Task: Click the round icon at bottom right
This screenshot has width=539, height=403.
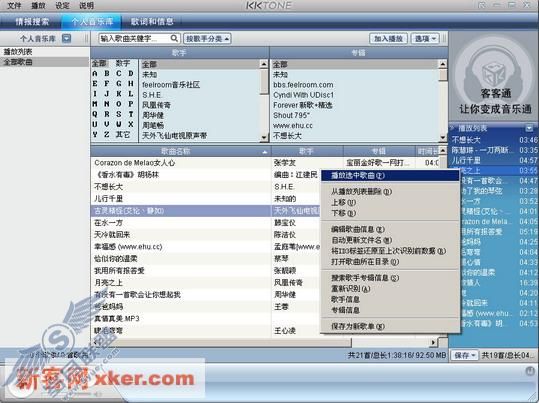Action: click(x=530, y=371)
